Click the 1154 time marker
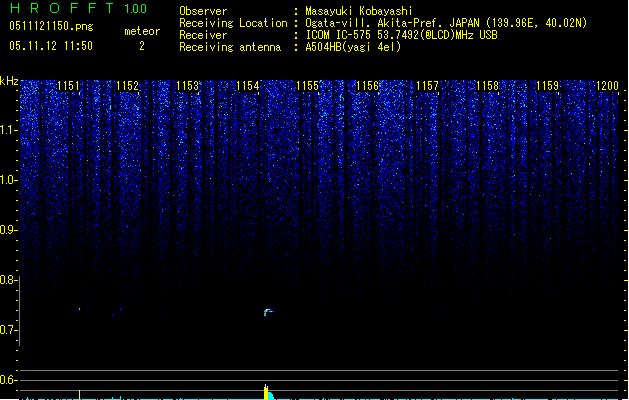 pos(248,85)
